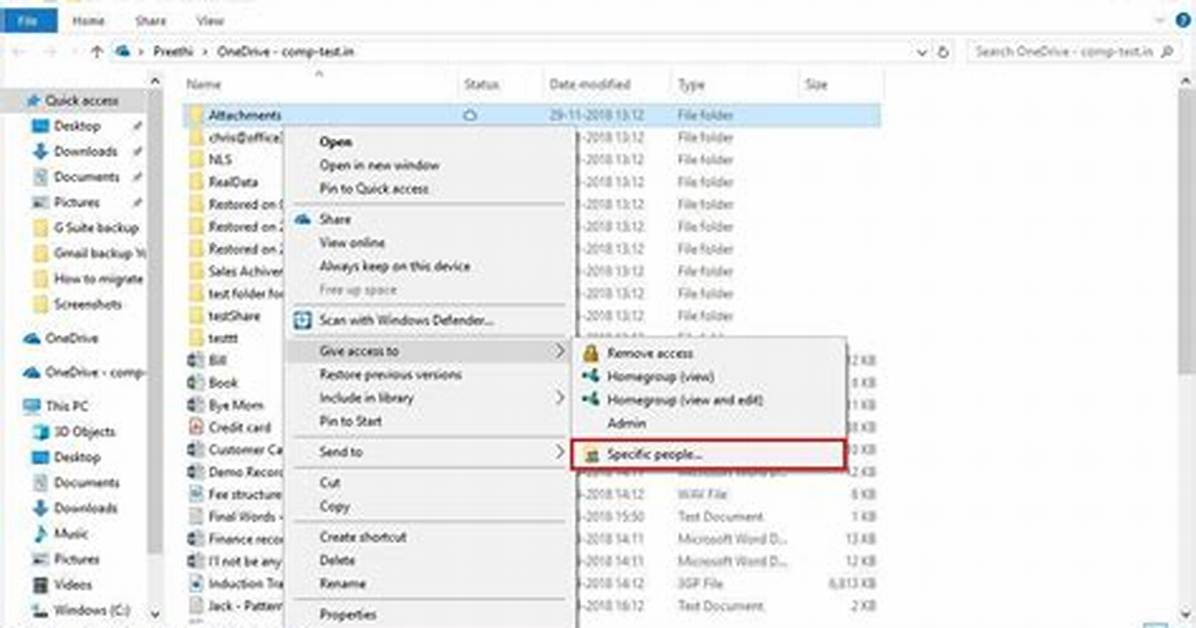Screen dimensions: 1196x628
Task: Select the Attachments folder row
Action: [532, 115]
